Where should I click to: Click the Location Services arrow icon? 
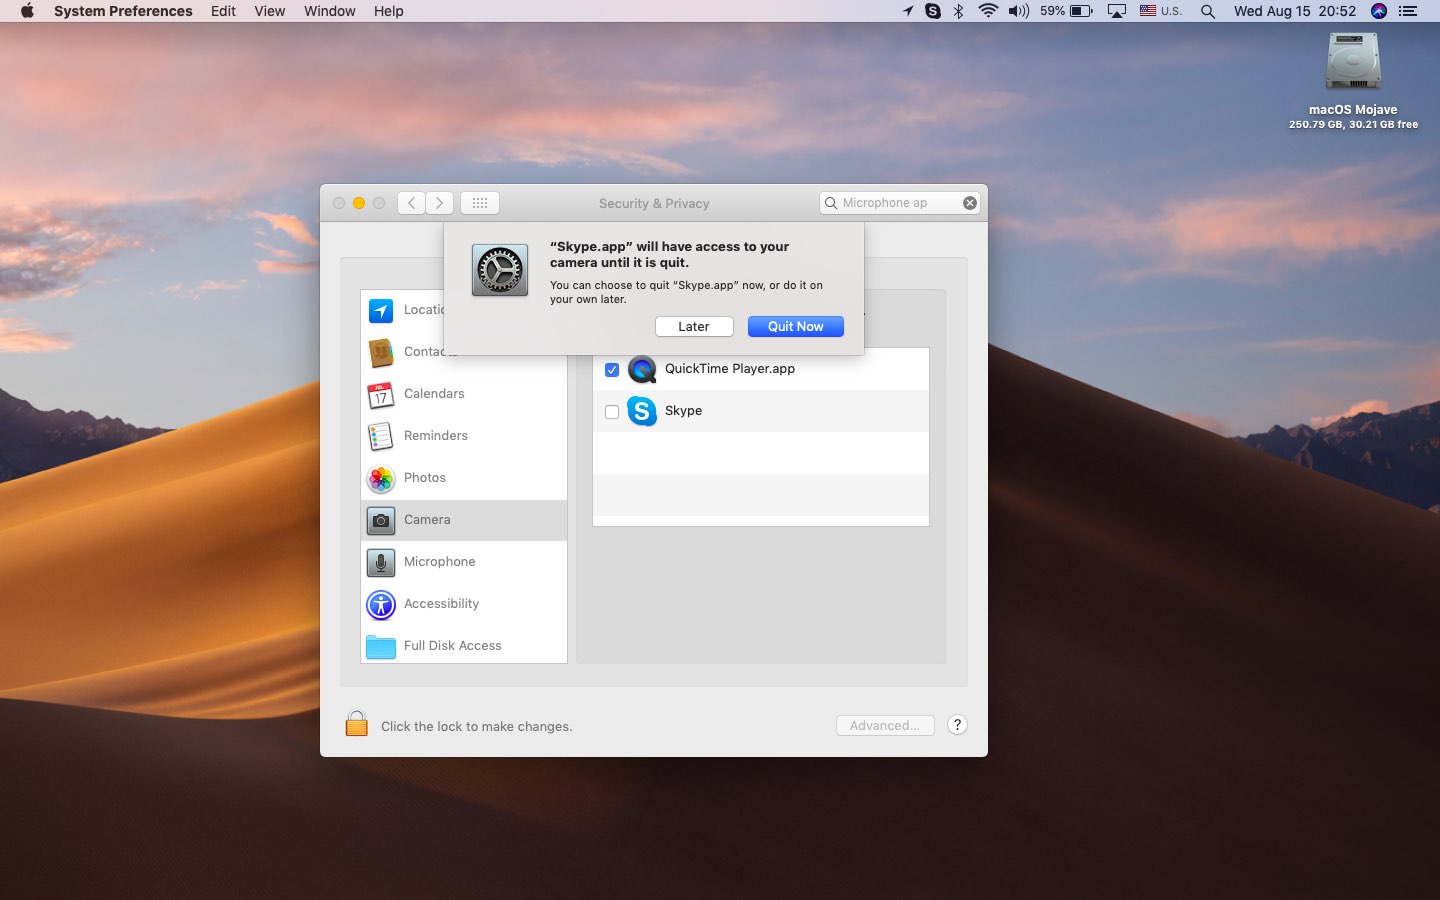(x=381, y=311)
